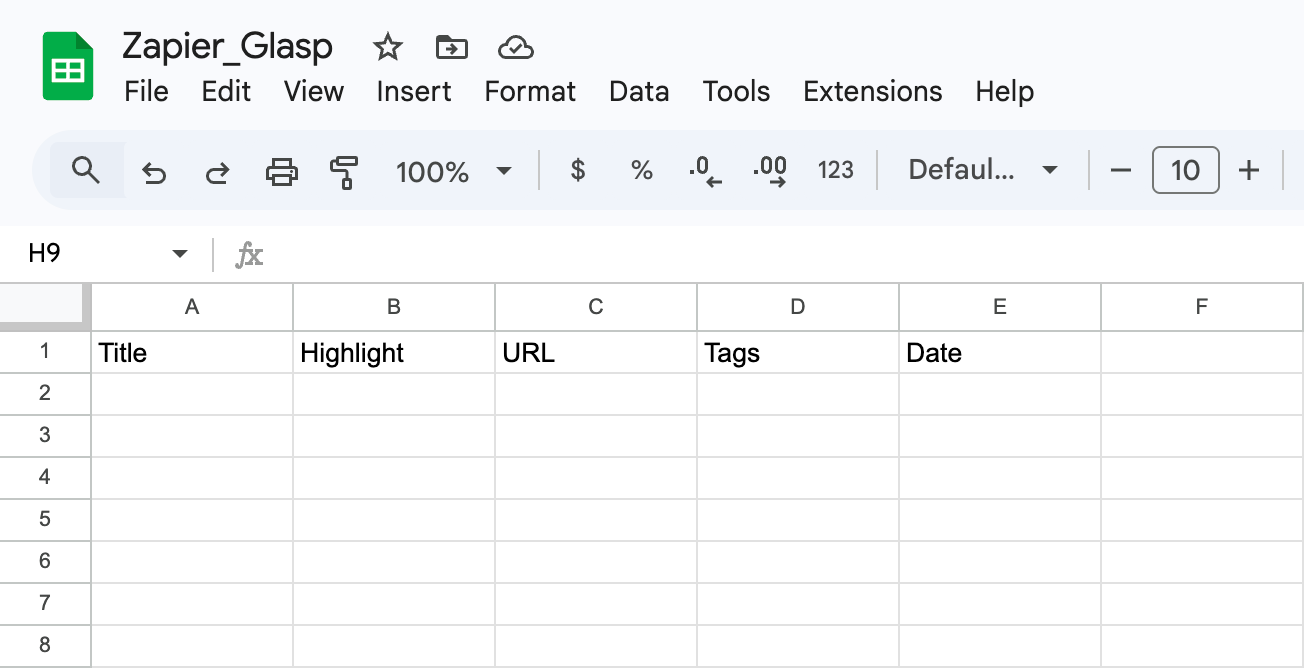Open the Tools menu
Viewport: 1304px width, 668px height.
coord(736,92)
